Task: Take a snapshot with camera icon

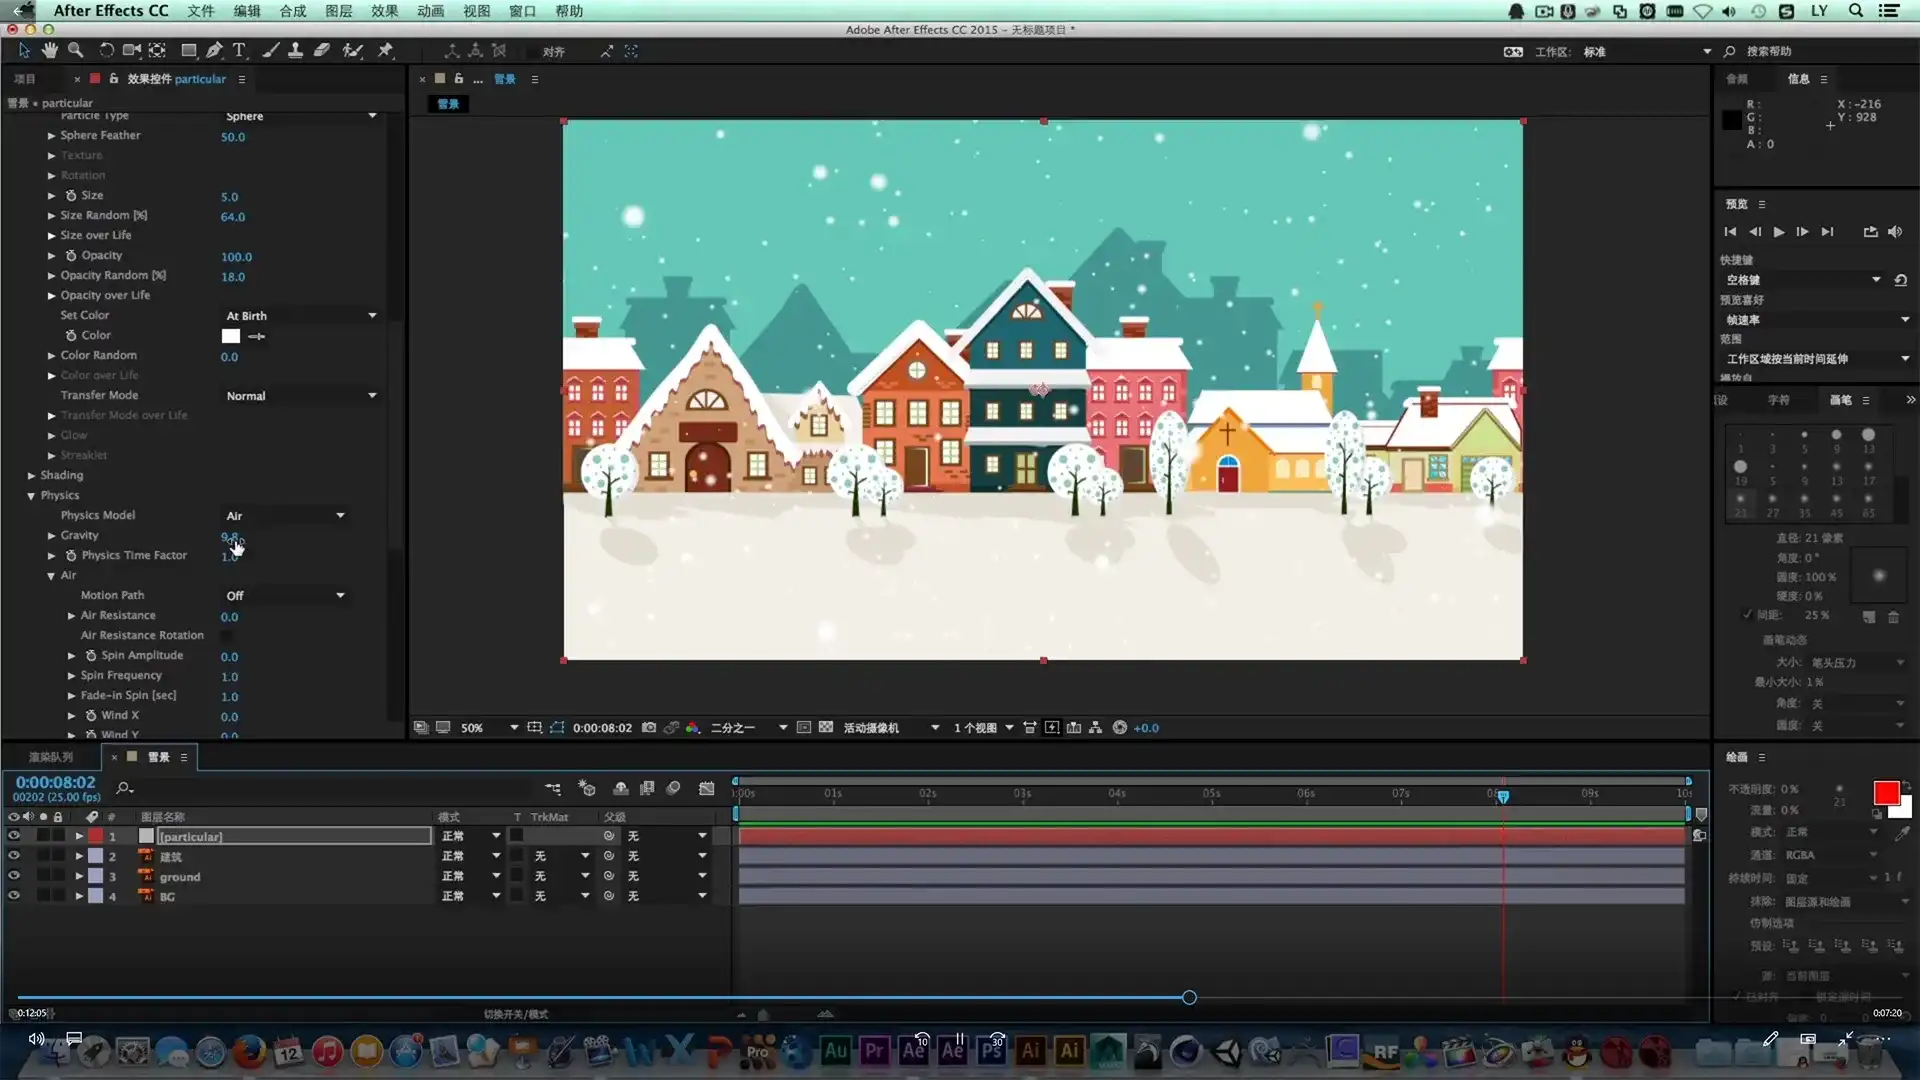Action: point(649,728)
